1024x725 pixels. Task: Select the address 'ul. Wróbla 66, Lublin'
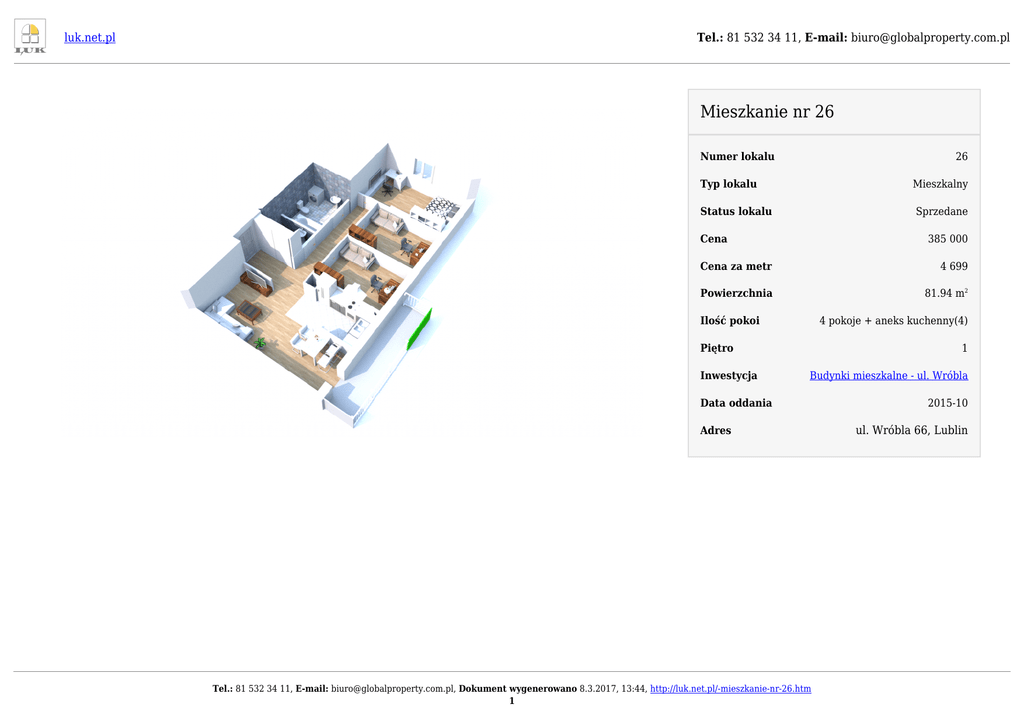(x=911, y=431)
